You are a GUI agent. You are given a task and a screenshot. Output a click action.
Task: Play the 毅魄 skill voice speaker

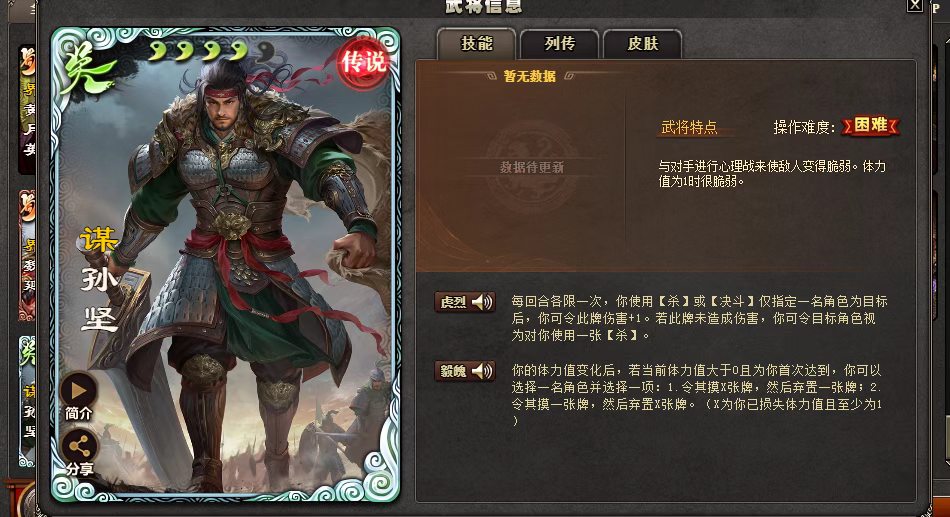[x=483, y=371]
